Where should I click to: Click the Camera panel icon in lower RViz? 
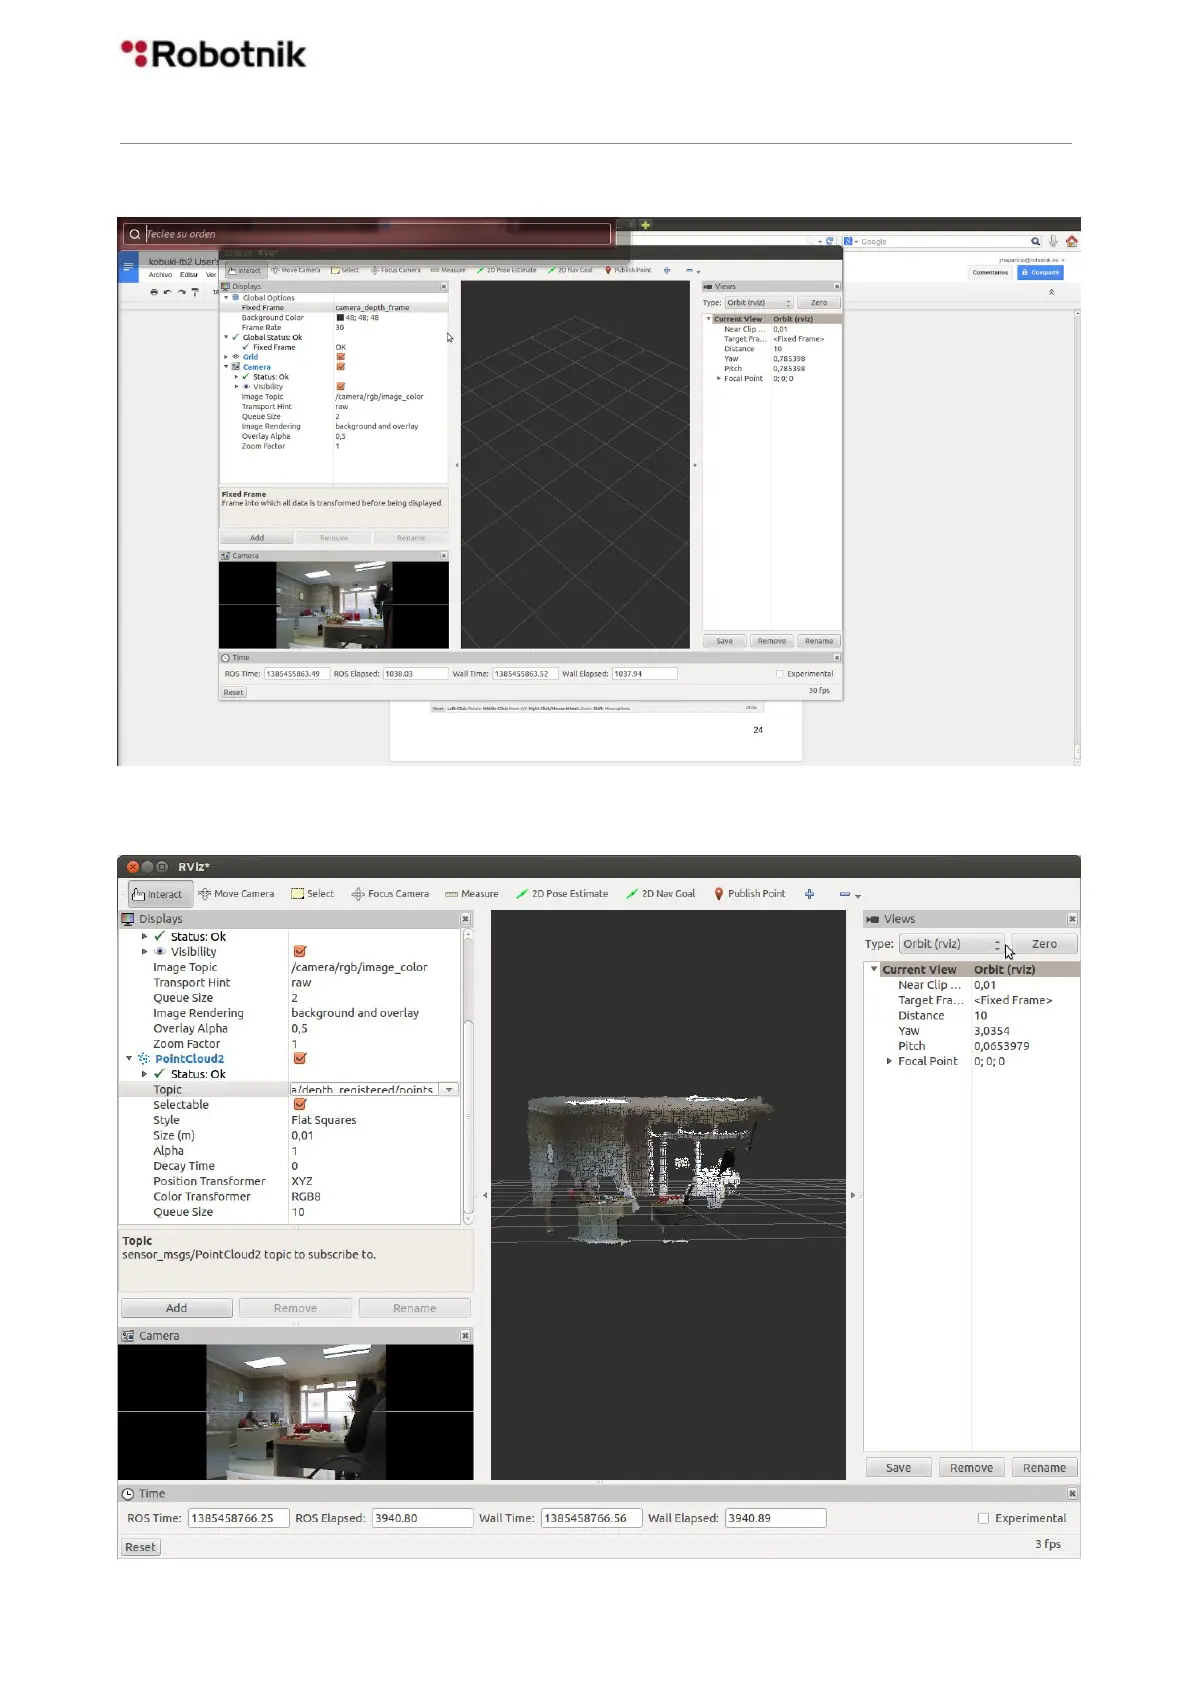128,1336
